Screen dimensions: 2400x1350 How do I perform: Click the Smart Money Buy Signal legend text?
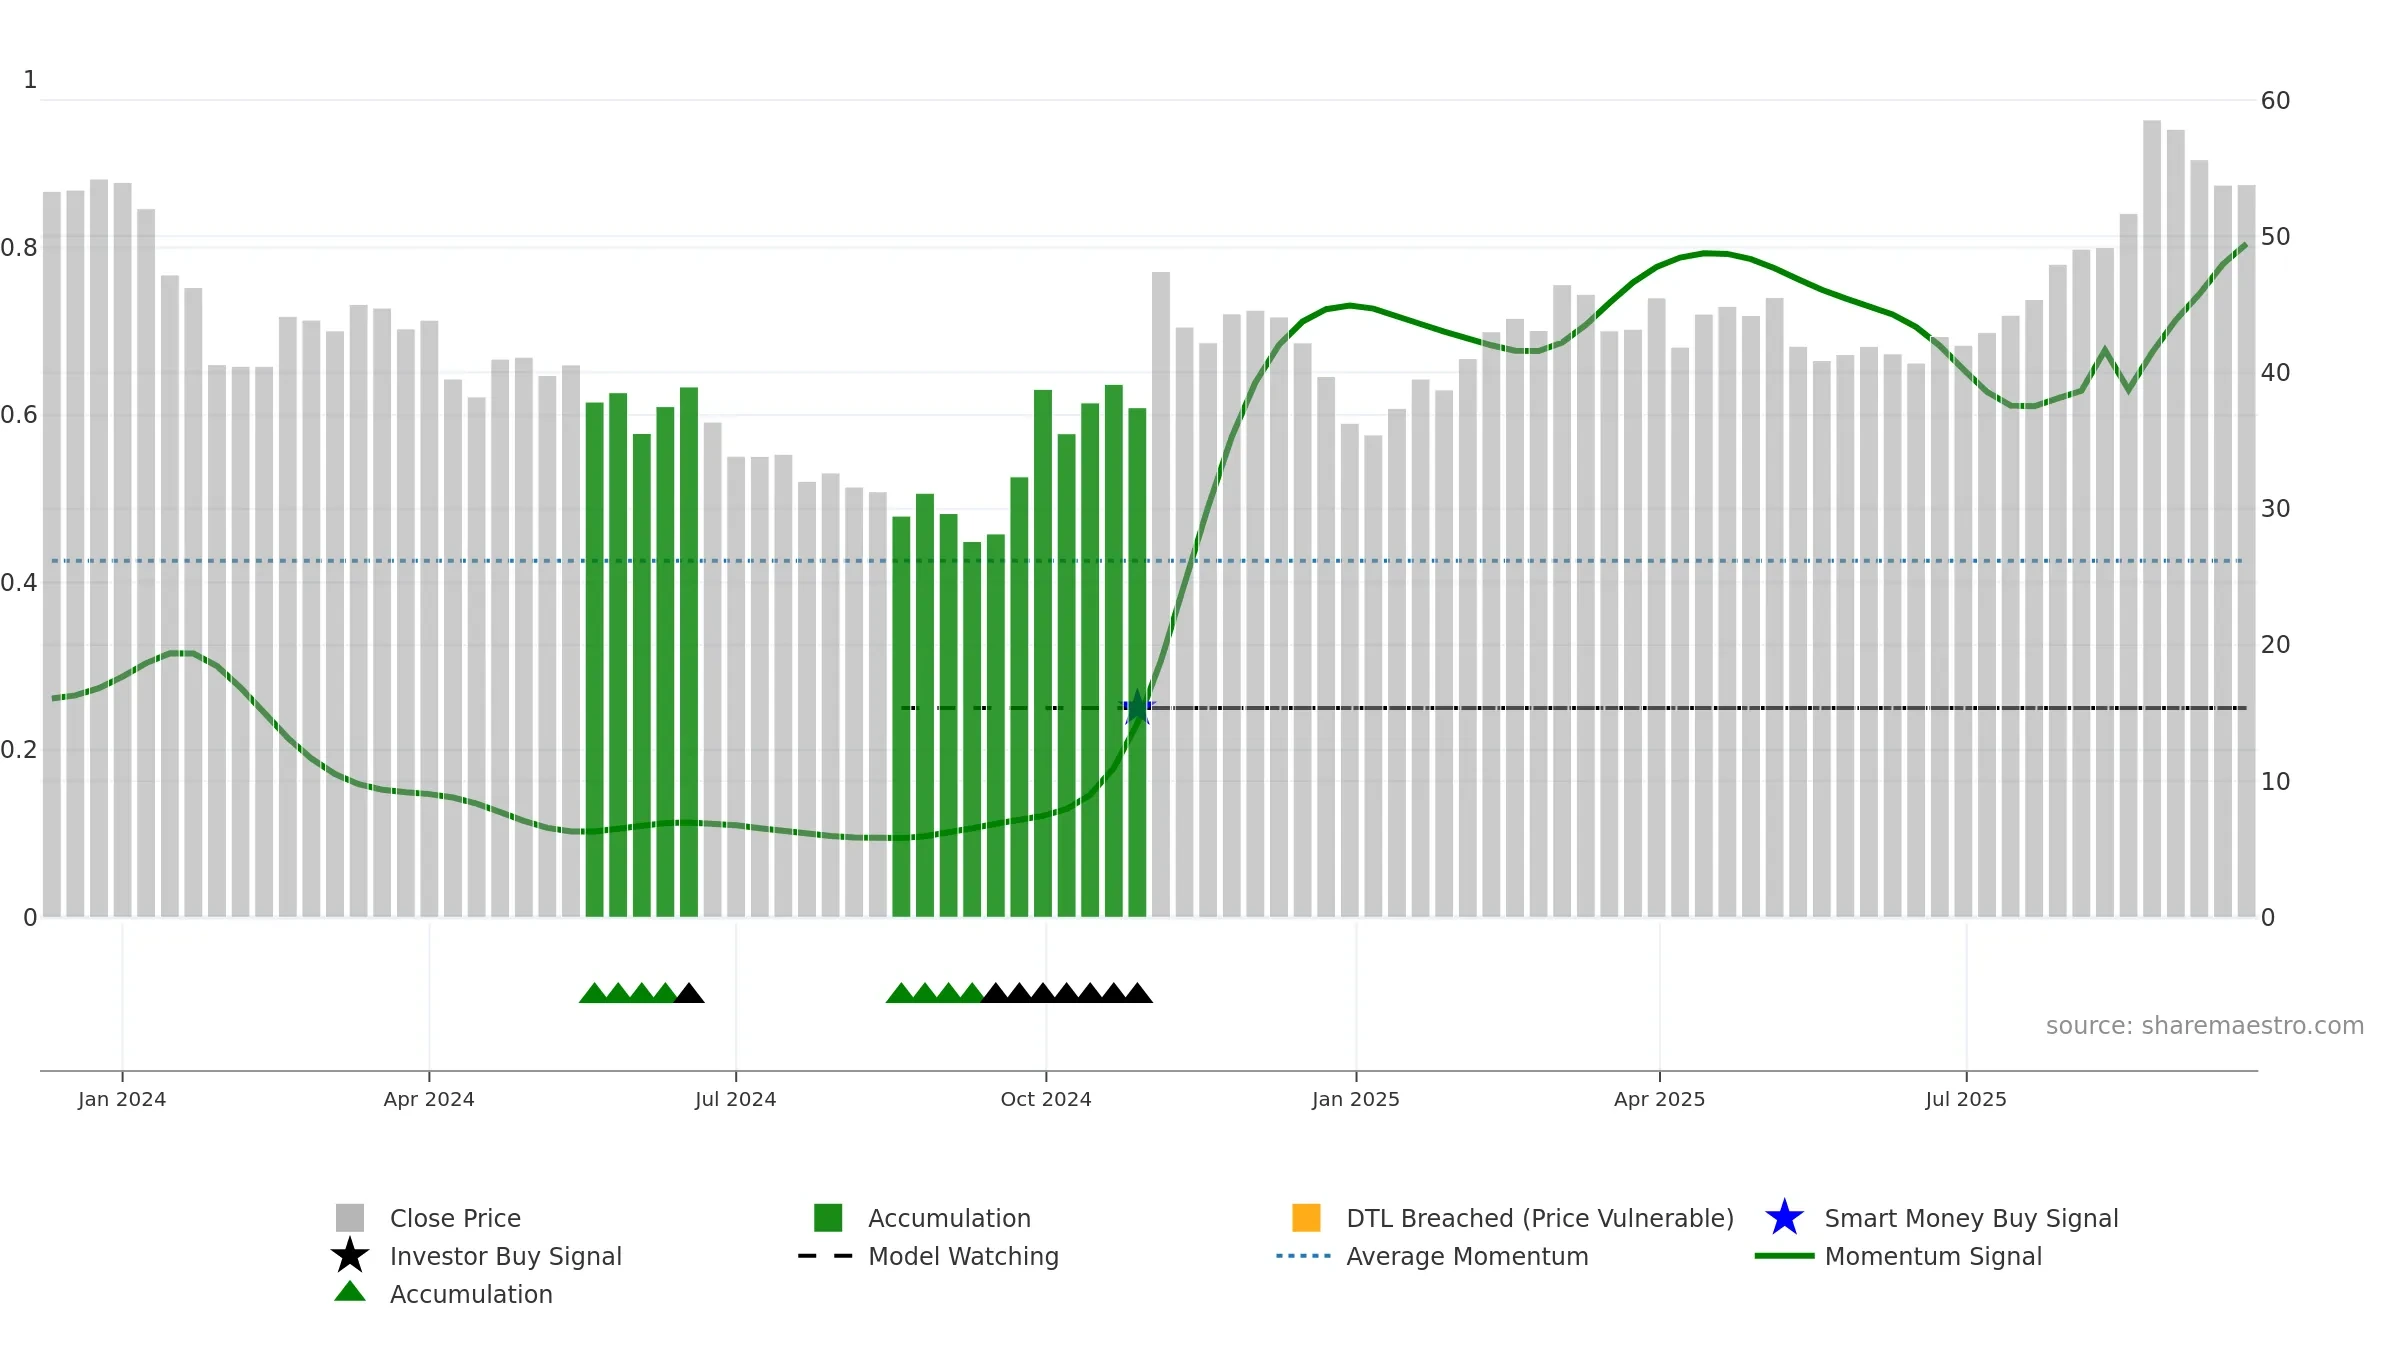(1971, 1218)
